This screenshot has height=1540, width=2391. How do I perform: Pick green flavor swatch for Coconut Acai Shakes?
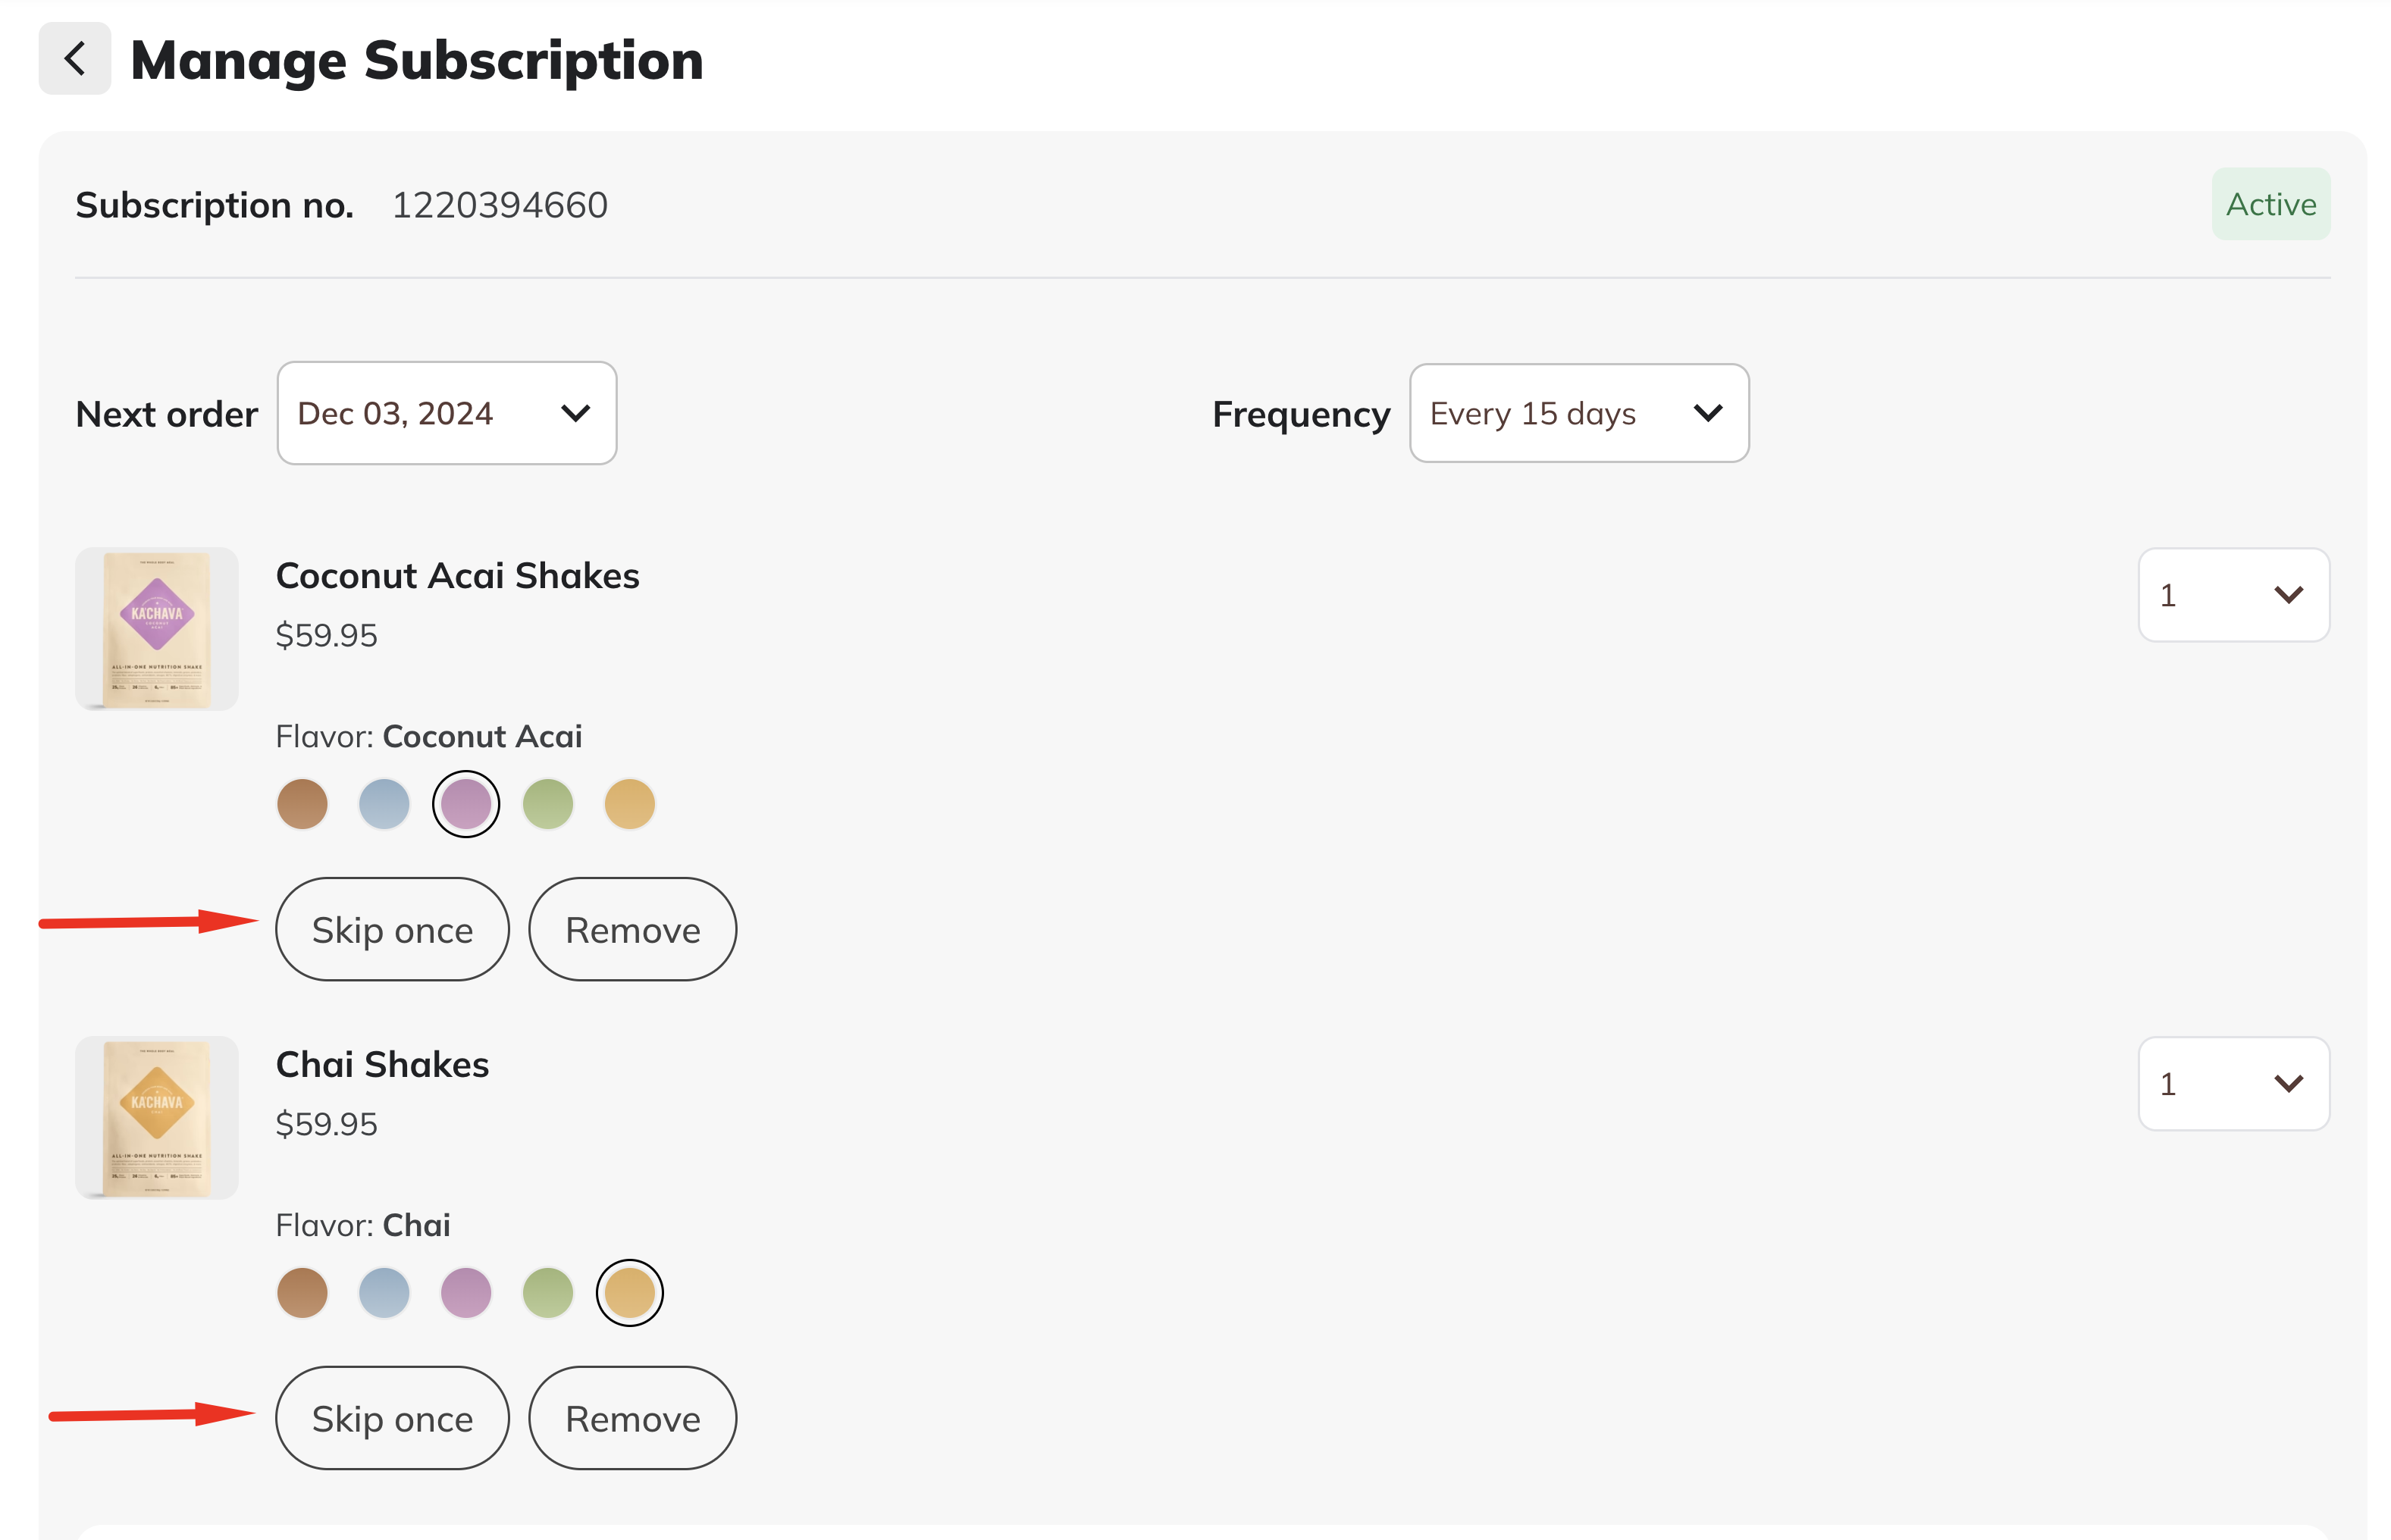click(548, 804)
